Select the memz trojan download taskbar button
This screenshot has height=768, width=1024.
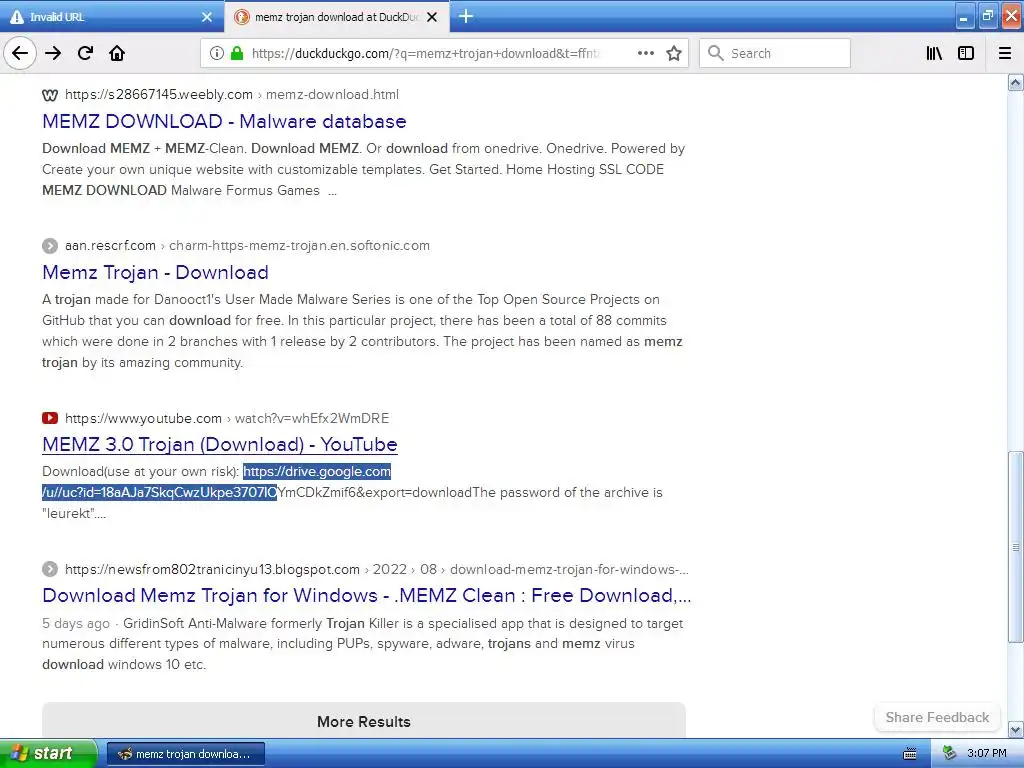coord(185,754)
